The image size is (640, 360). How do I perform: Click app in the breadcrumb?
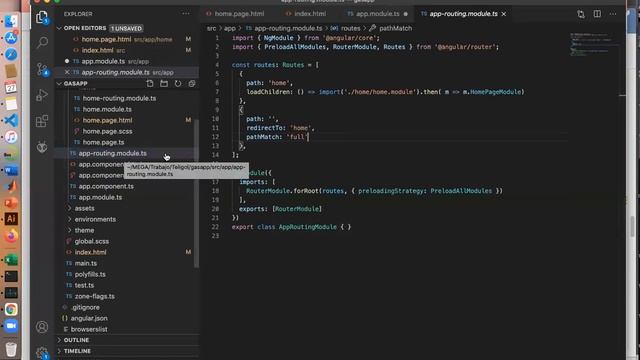pos(230,29)
